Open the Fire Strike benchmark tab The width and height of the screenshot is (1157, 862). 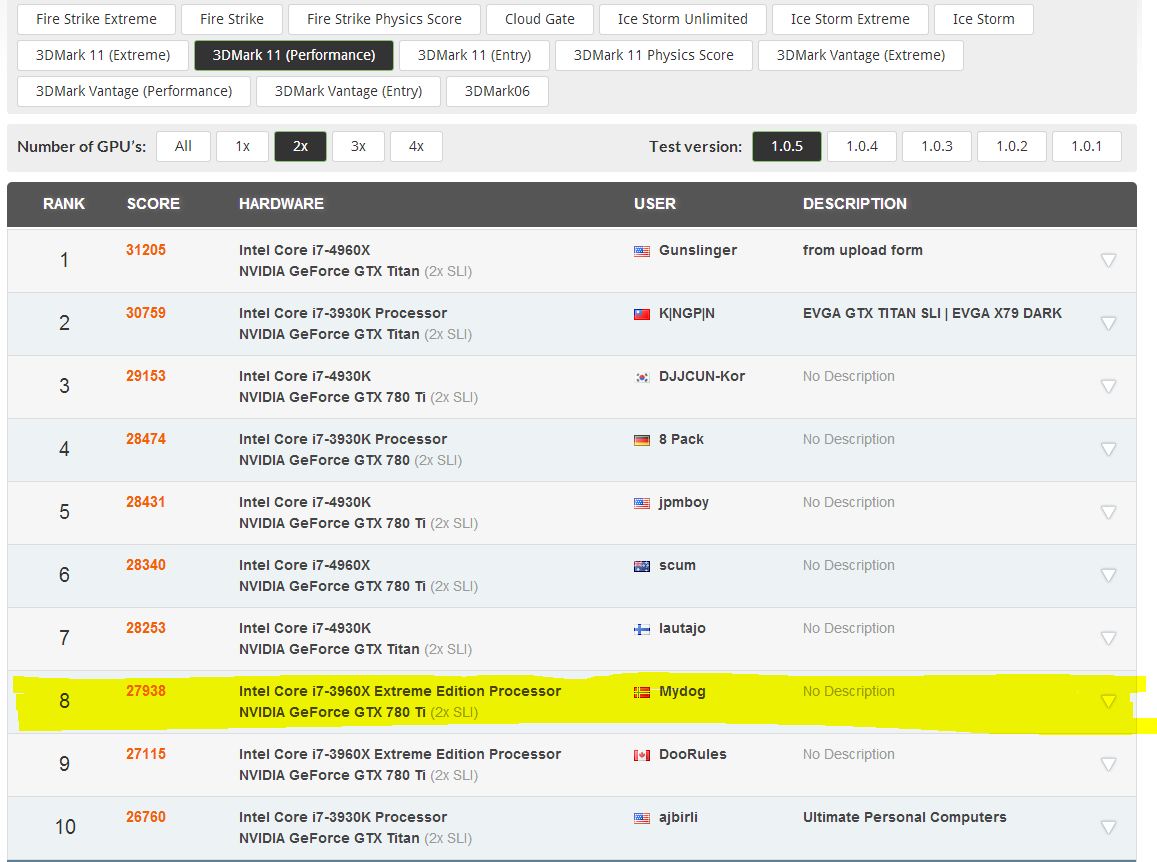[232, 19]
